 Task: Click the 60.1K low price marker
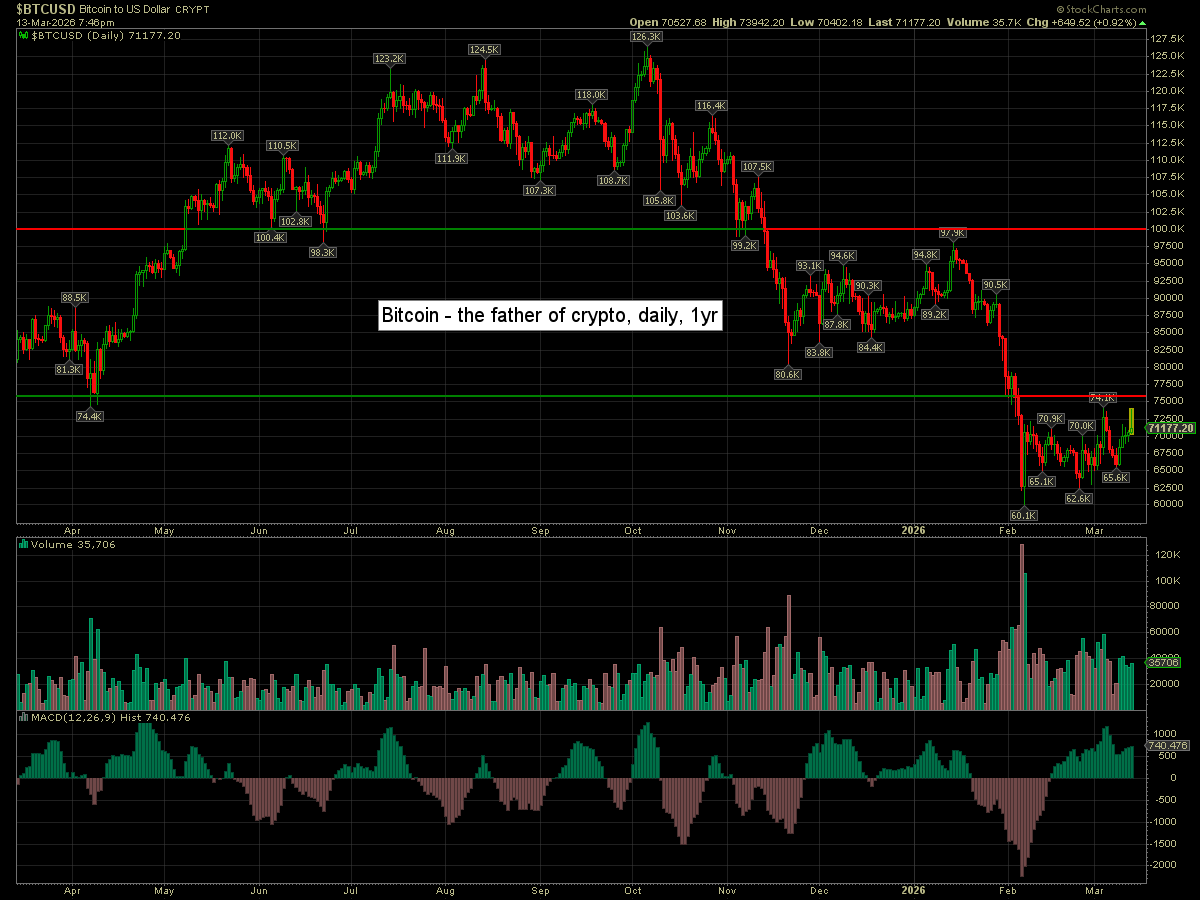(1024, 515)
